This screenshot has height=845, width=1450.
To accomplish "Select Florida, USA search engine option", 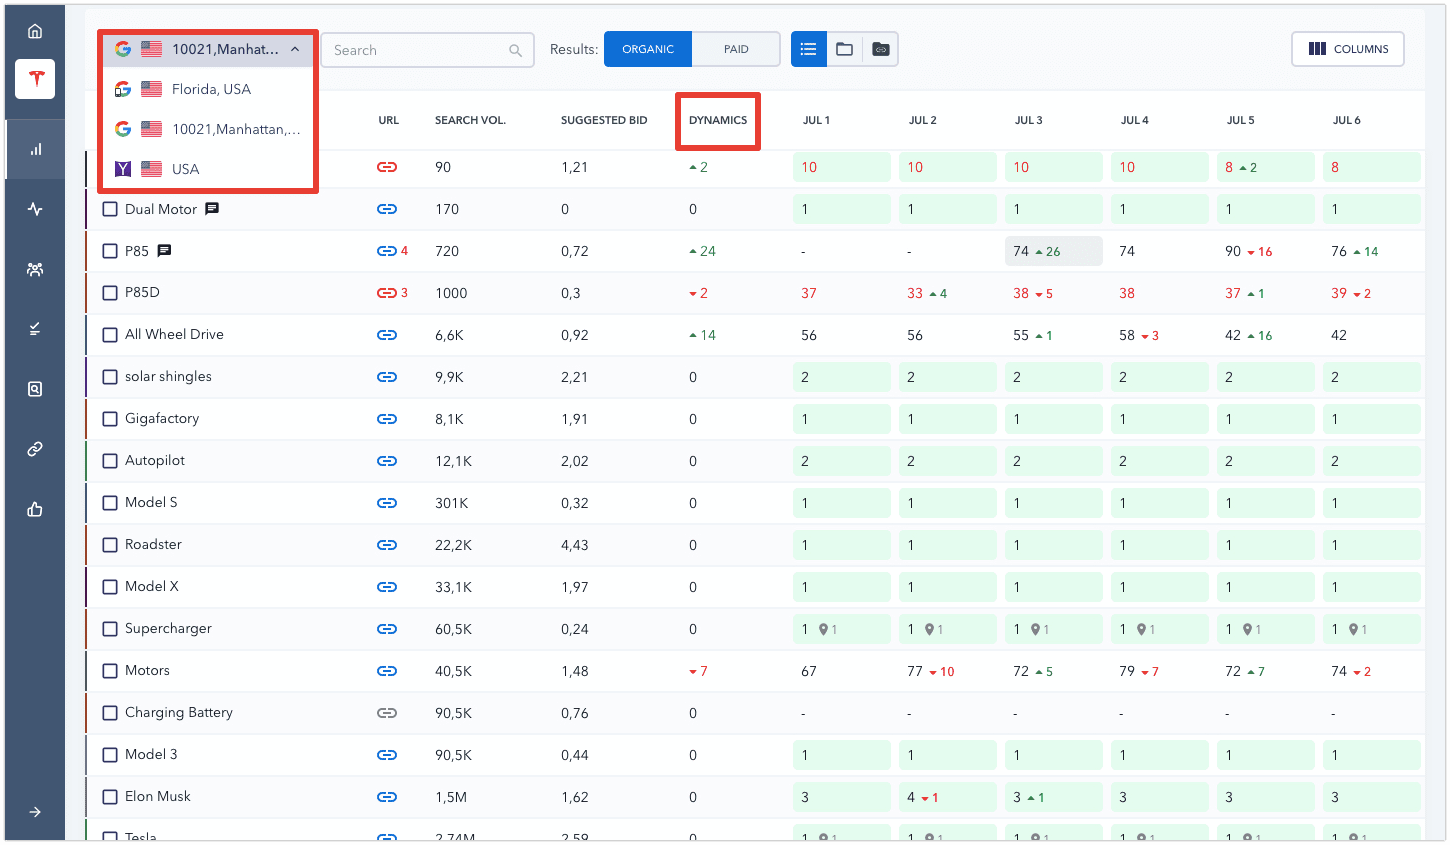I will click(208, 89).
